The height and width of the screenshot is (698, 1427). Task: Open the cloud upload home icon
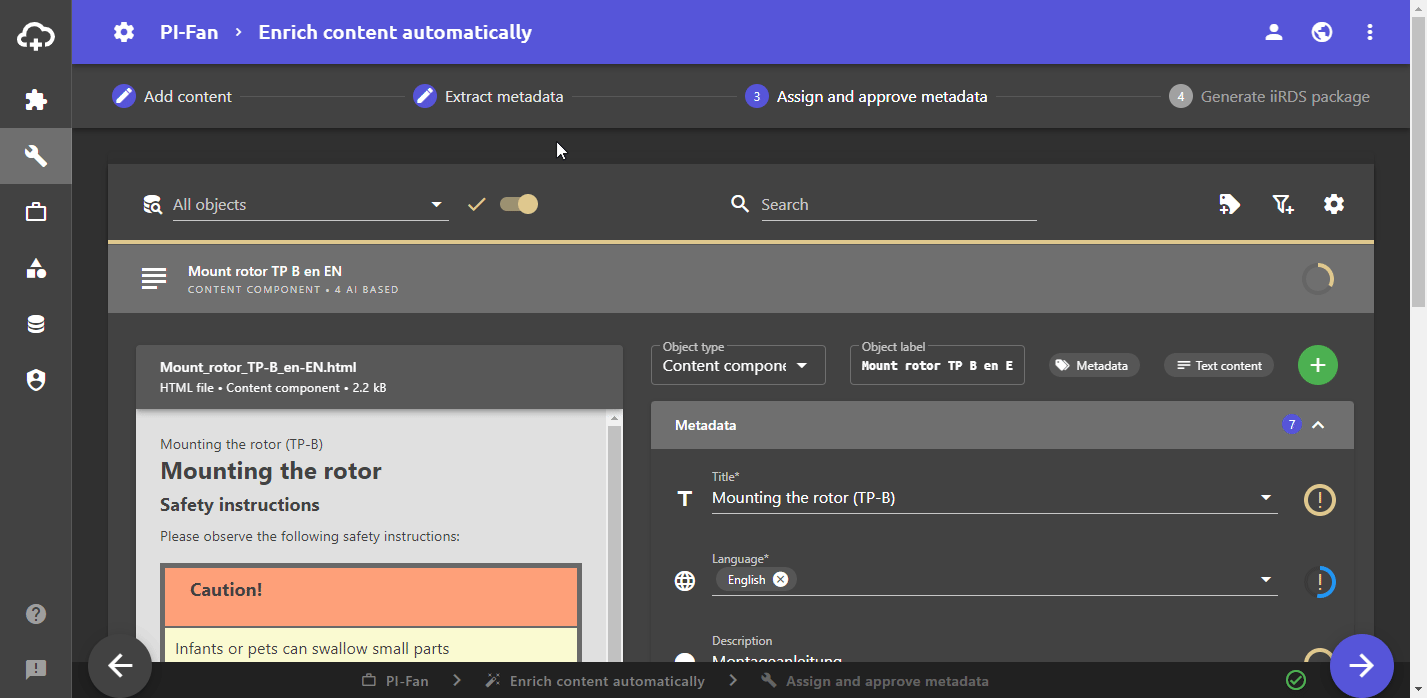(x=36, y=37)
